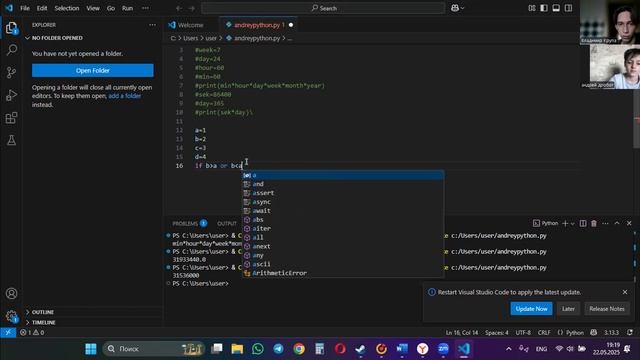Open the Manage gear icon

[x=11, y=316]
